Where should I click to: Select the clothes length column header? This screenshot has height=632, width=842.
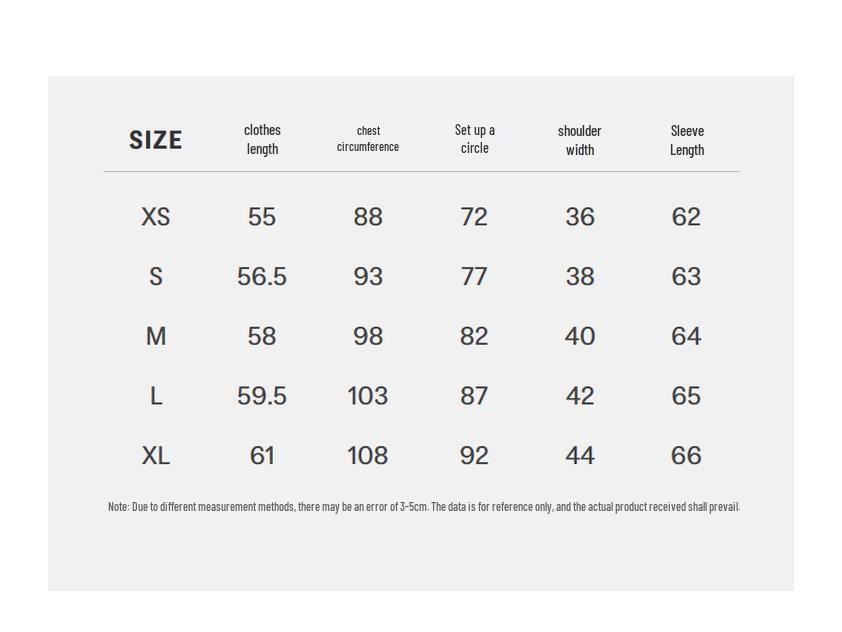click(262, 139)
